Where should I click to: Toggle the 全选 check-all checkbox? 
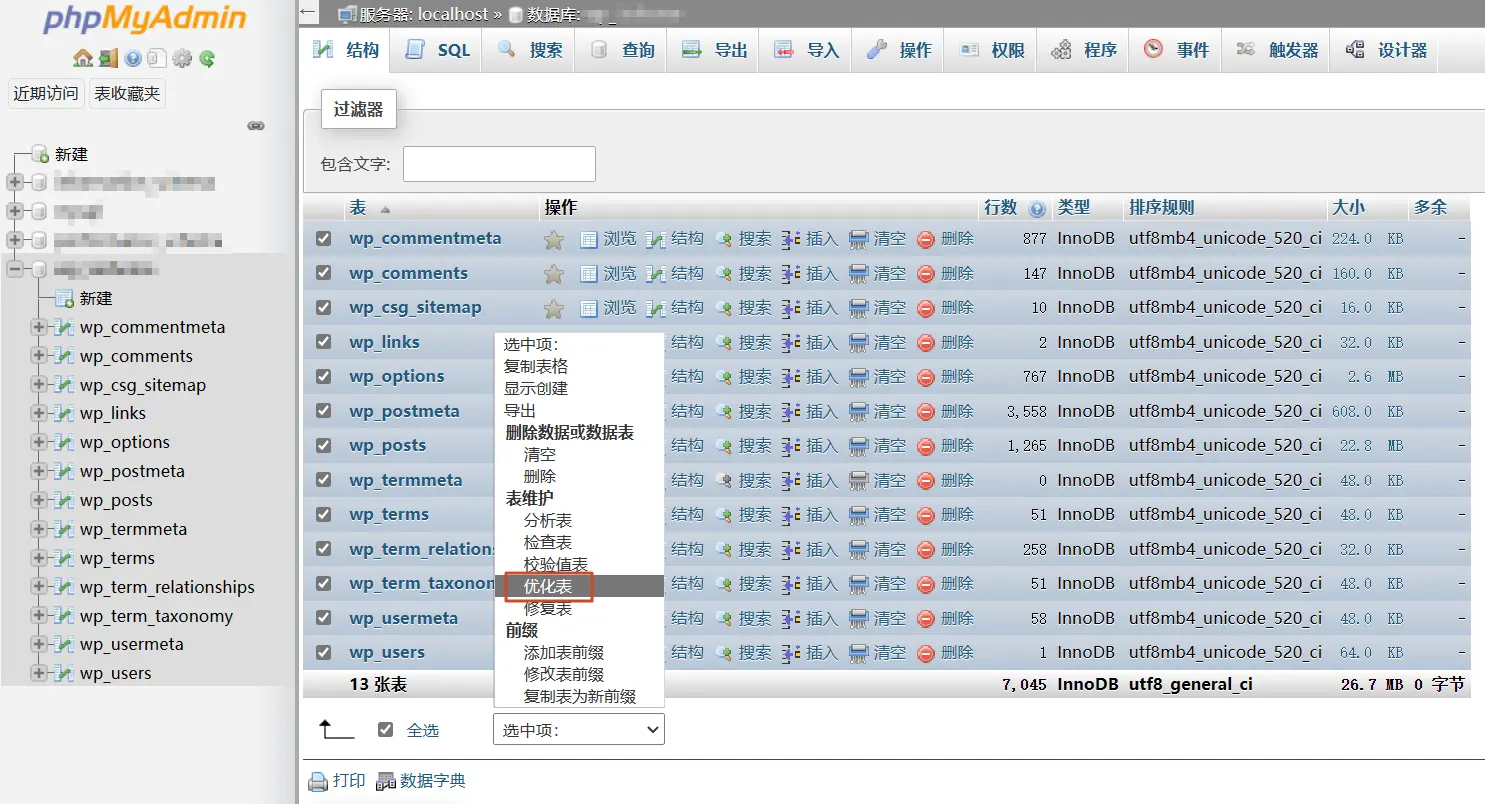coord(386,730)
